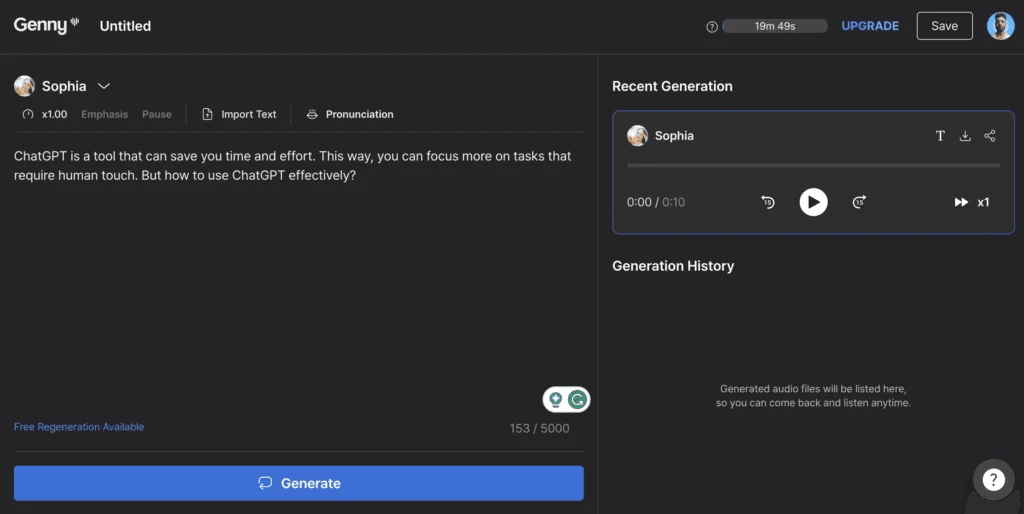This screenshot has height=514, width=1024.
Task: Click the 153 / 5000 character counter
Action: (539, 428)
